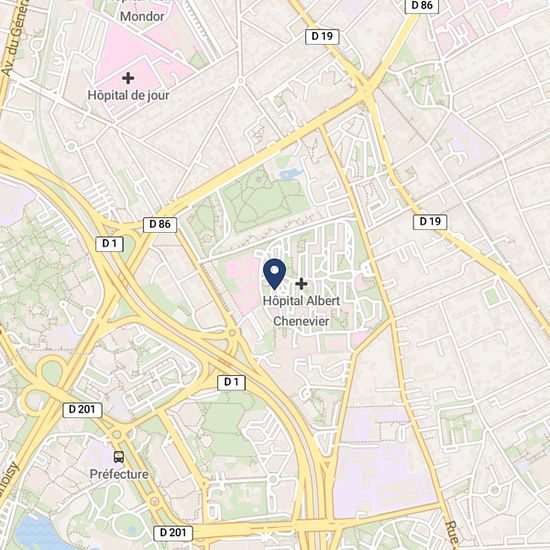Click the Av. du Général street label
Image resolution: width=550 pixels, height=550 pixels.
click(x=13, y=37)
